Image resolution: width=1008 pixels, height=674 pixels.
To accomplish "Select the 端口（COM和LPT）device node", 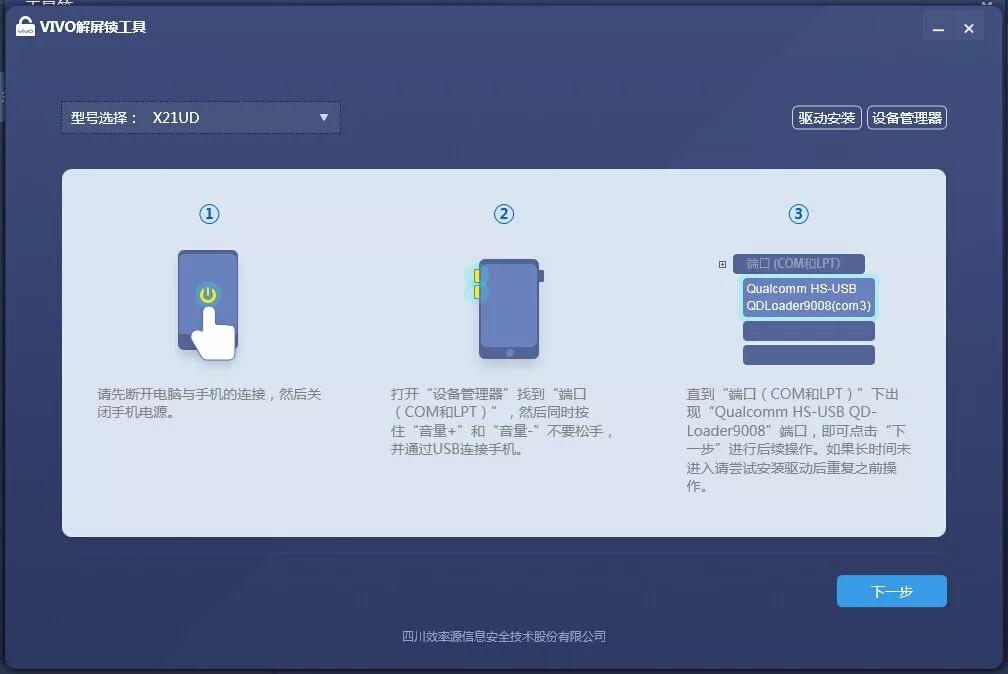I will 801,263.
